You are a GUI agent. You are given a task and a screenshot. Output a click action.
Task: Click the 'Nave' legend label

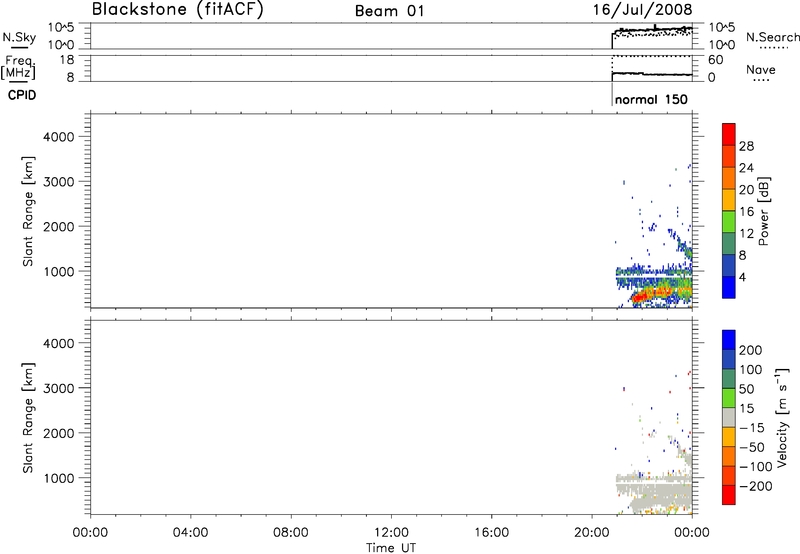(x=761, y=70)
